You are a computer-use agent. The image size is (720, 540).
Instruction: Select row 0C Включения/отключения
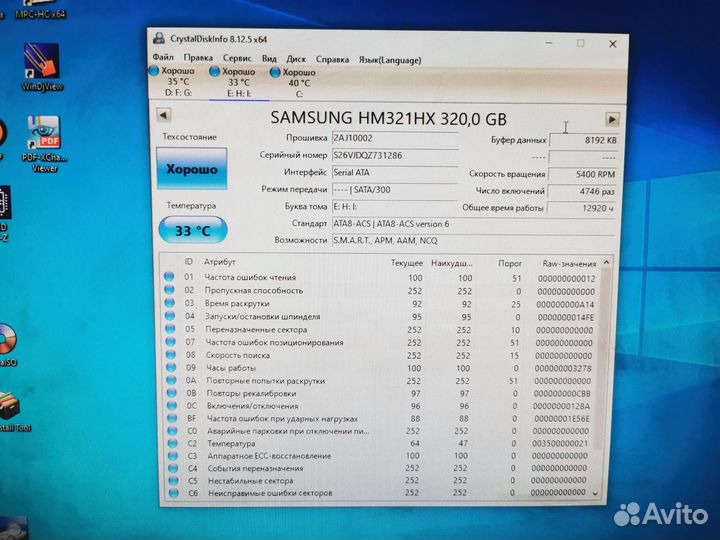[x=380, y=406]
